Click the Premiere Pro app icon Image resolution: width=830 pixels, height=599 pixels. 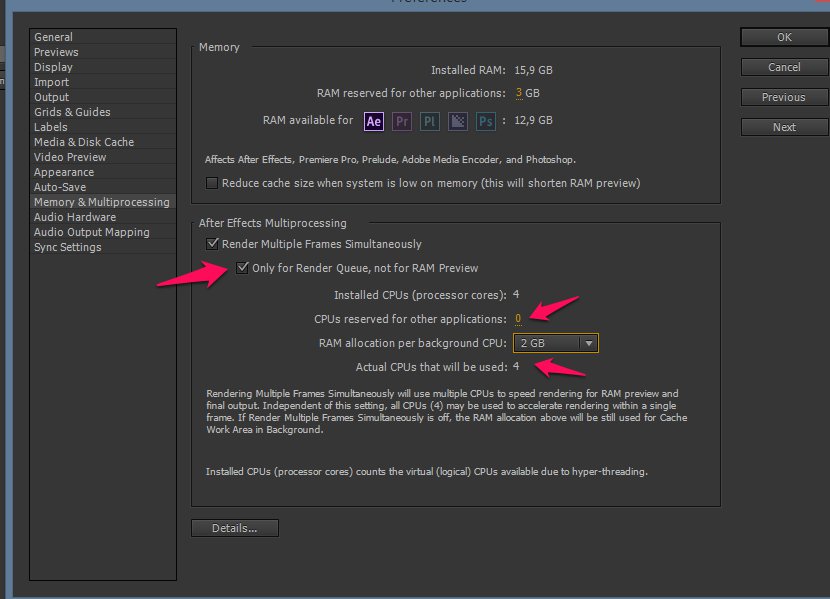tap(402, 121)
